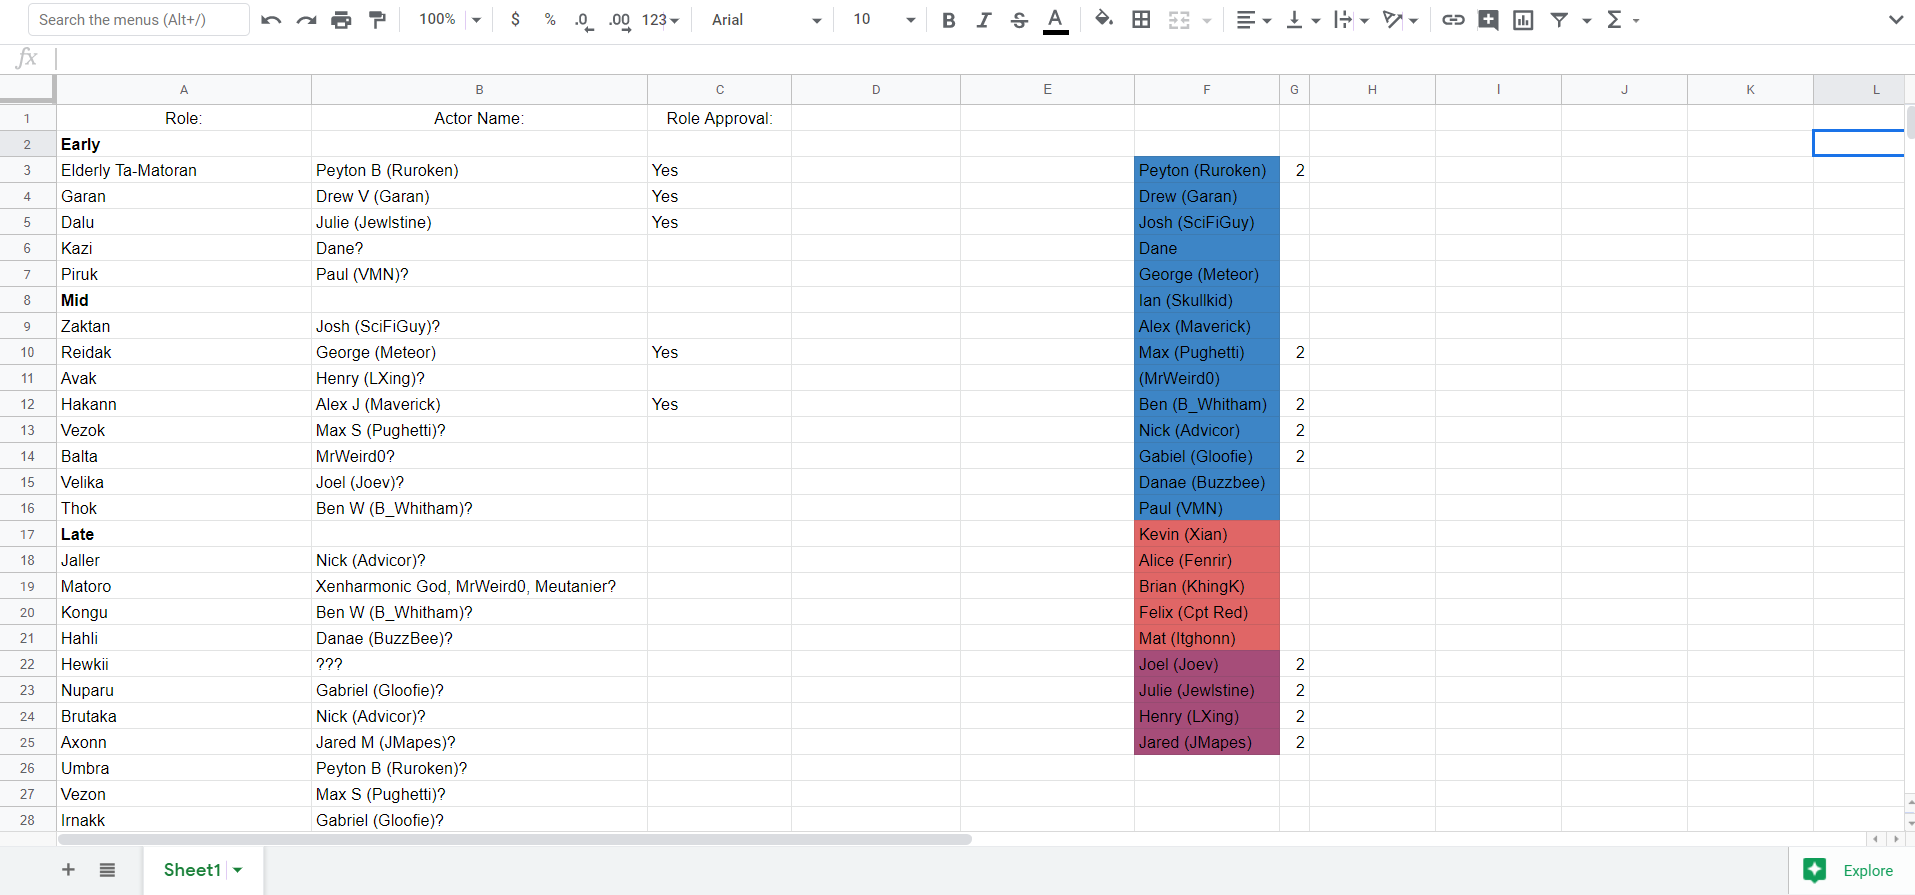Viewport: 1915px width, 895px height.
Task: Select row 17 header
Action: coord(27,534)
